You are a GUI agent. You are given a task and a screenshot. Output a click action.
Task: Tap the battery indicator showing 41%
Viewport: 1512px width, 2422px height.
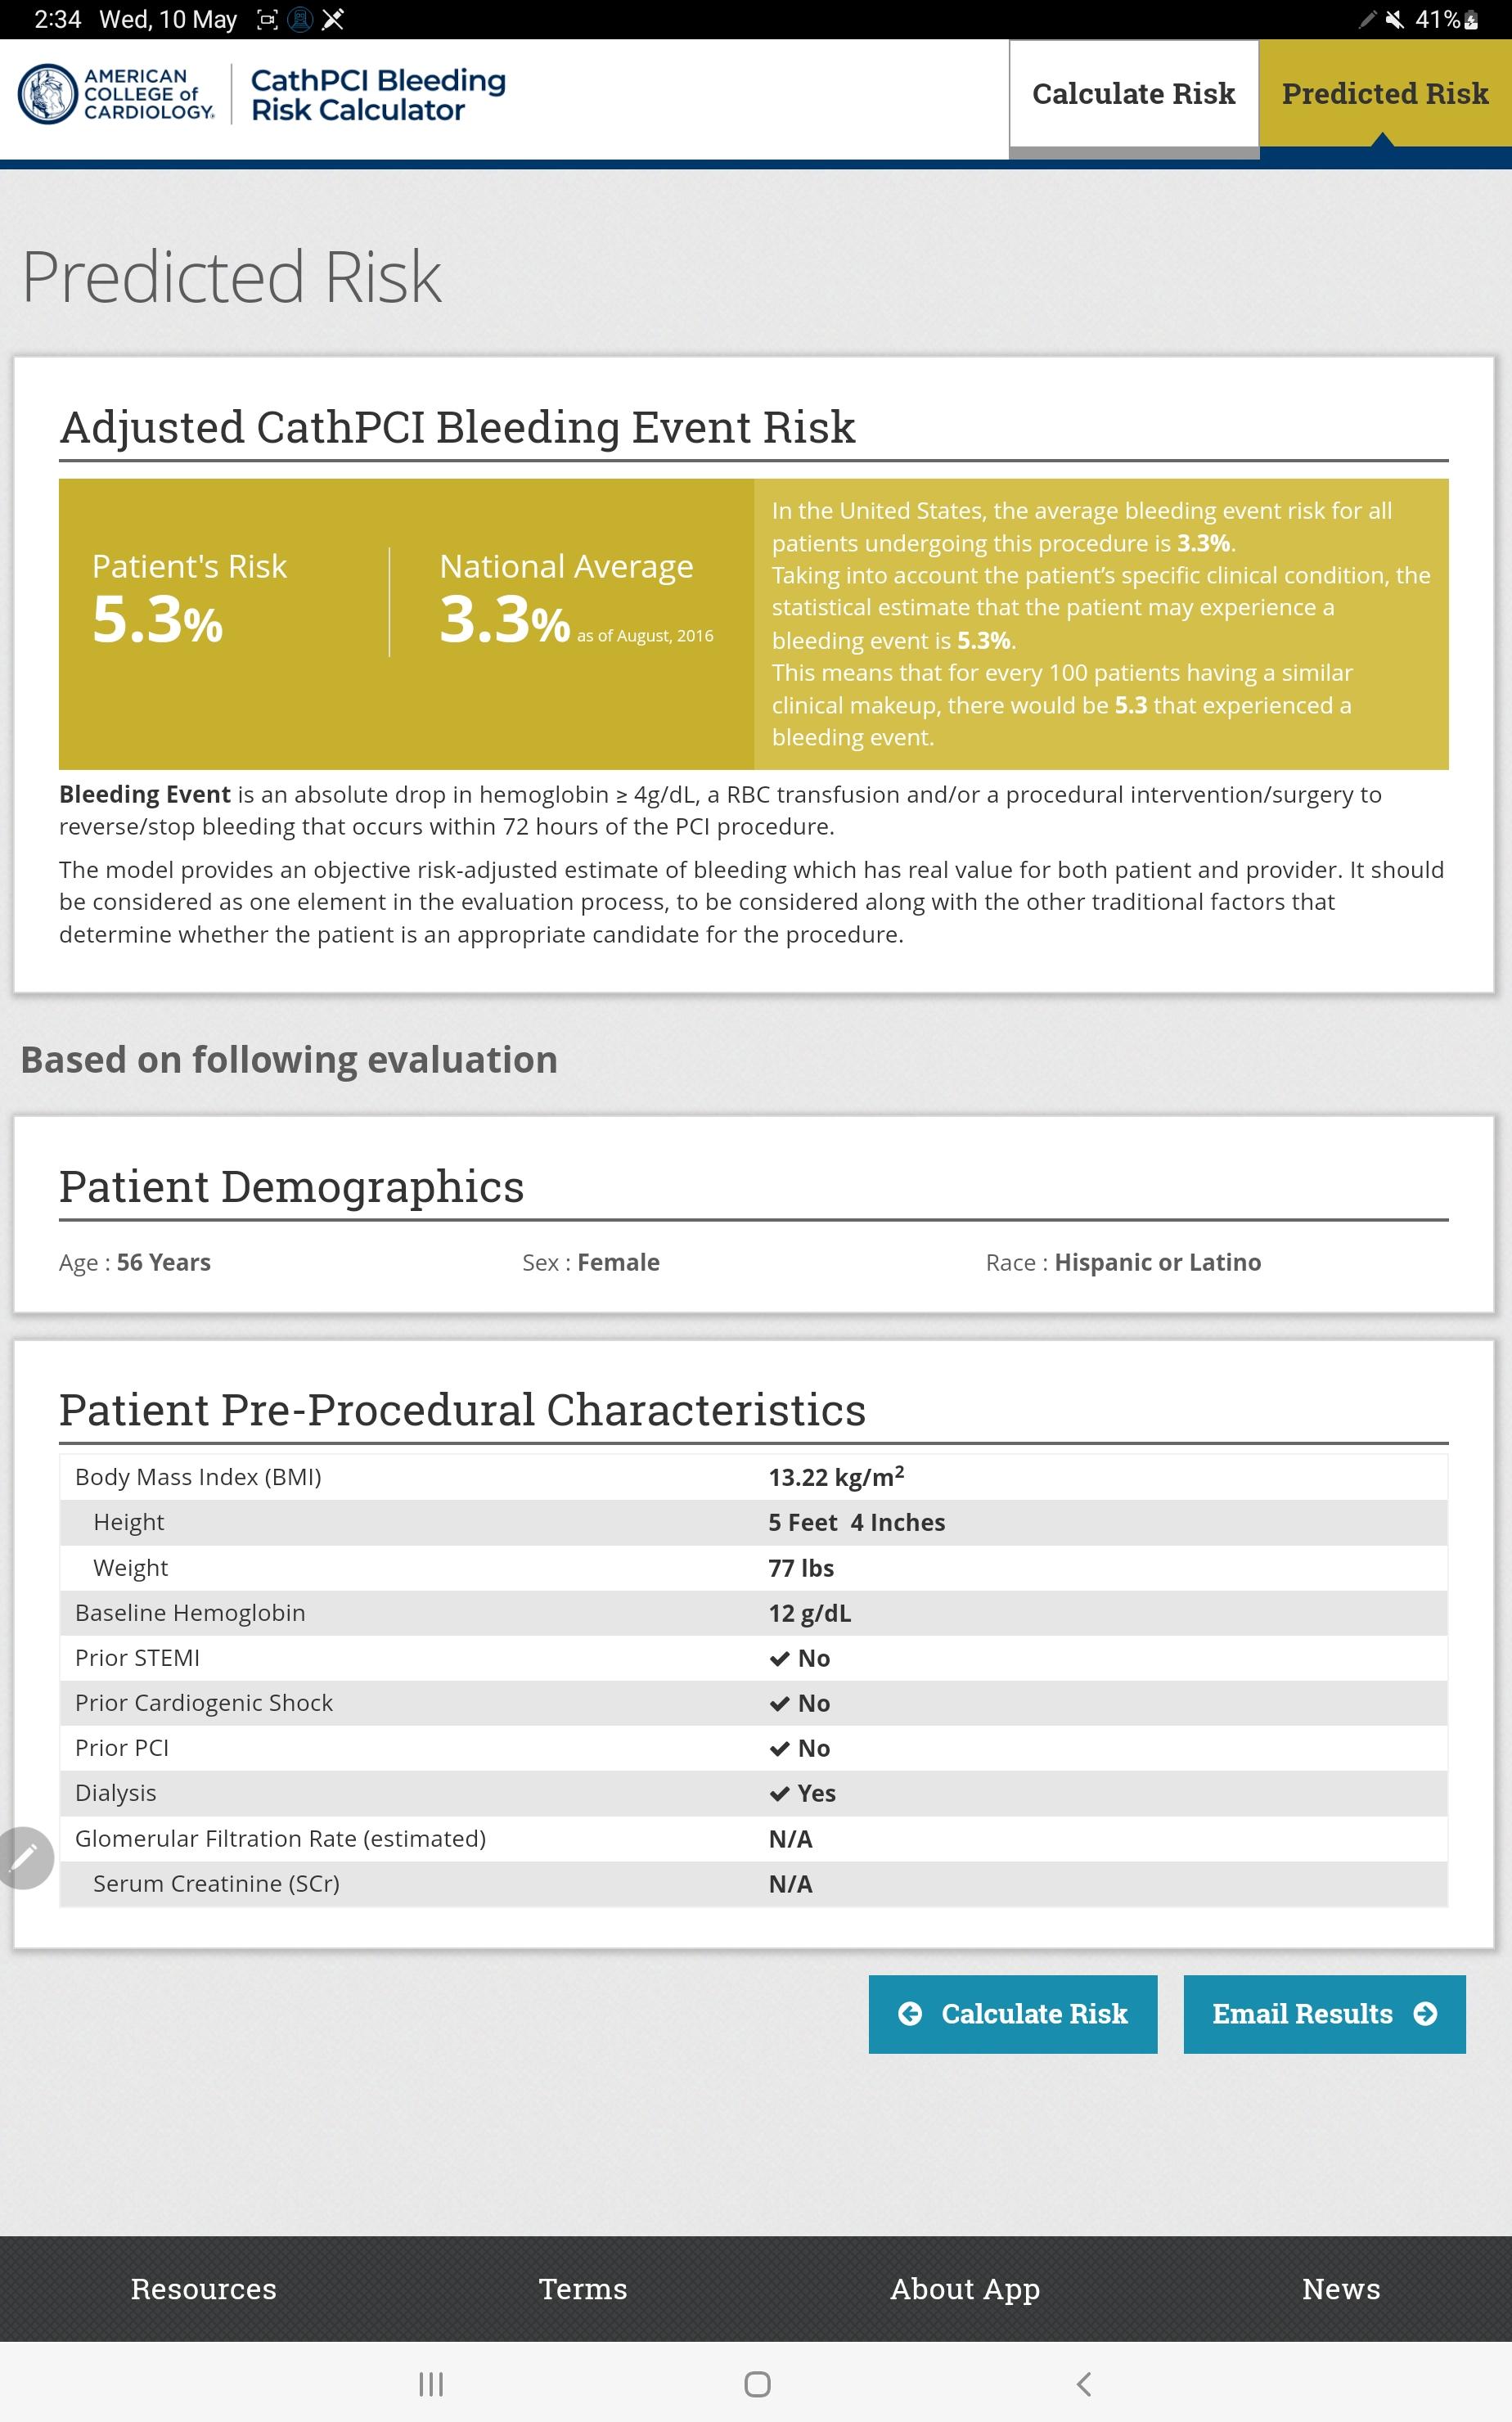click(1447, 19)
